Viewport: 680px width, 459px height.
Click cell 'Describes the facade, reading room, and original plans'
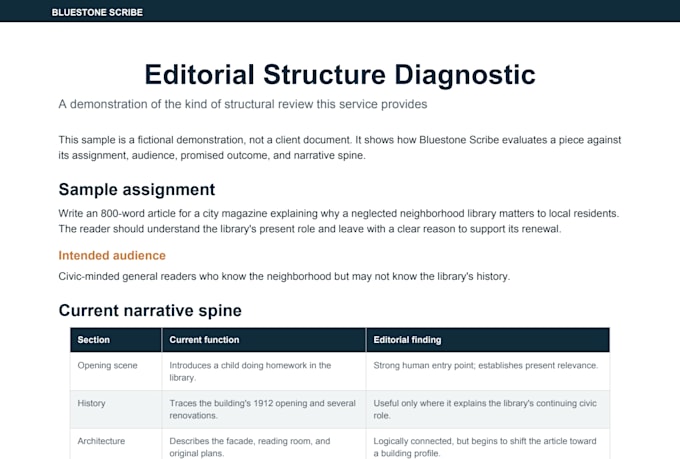click(264, 444)
